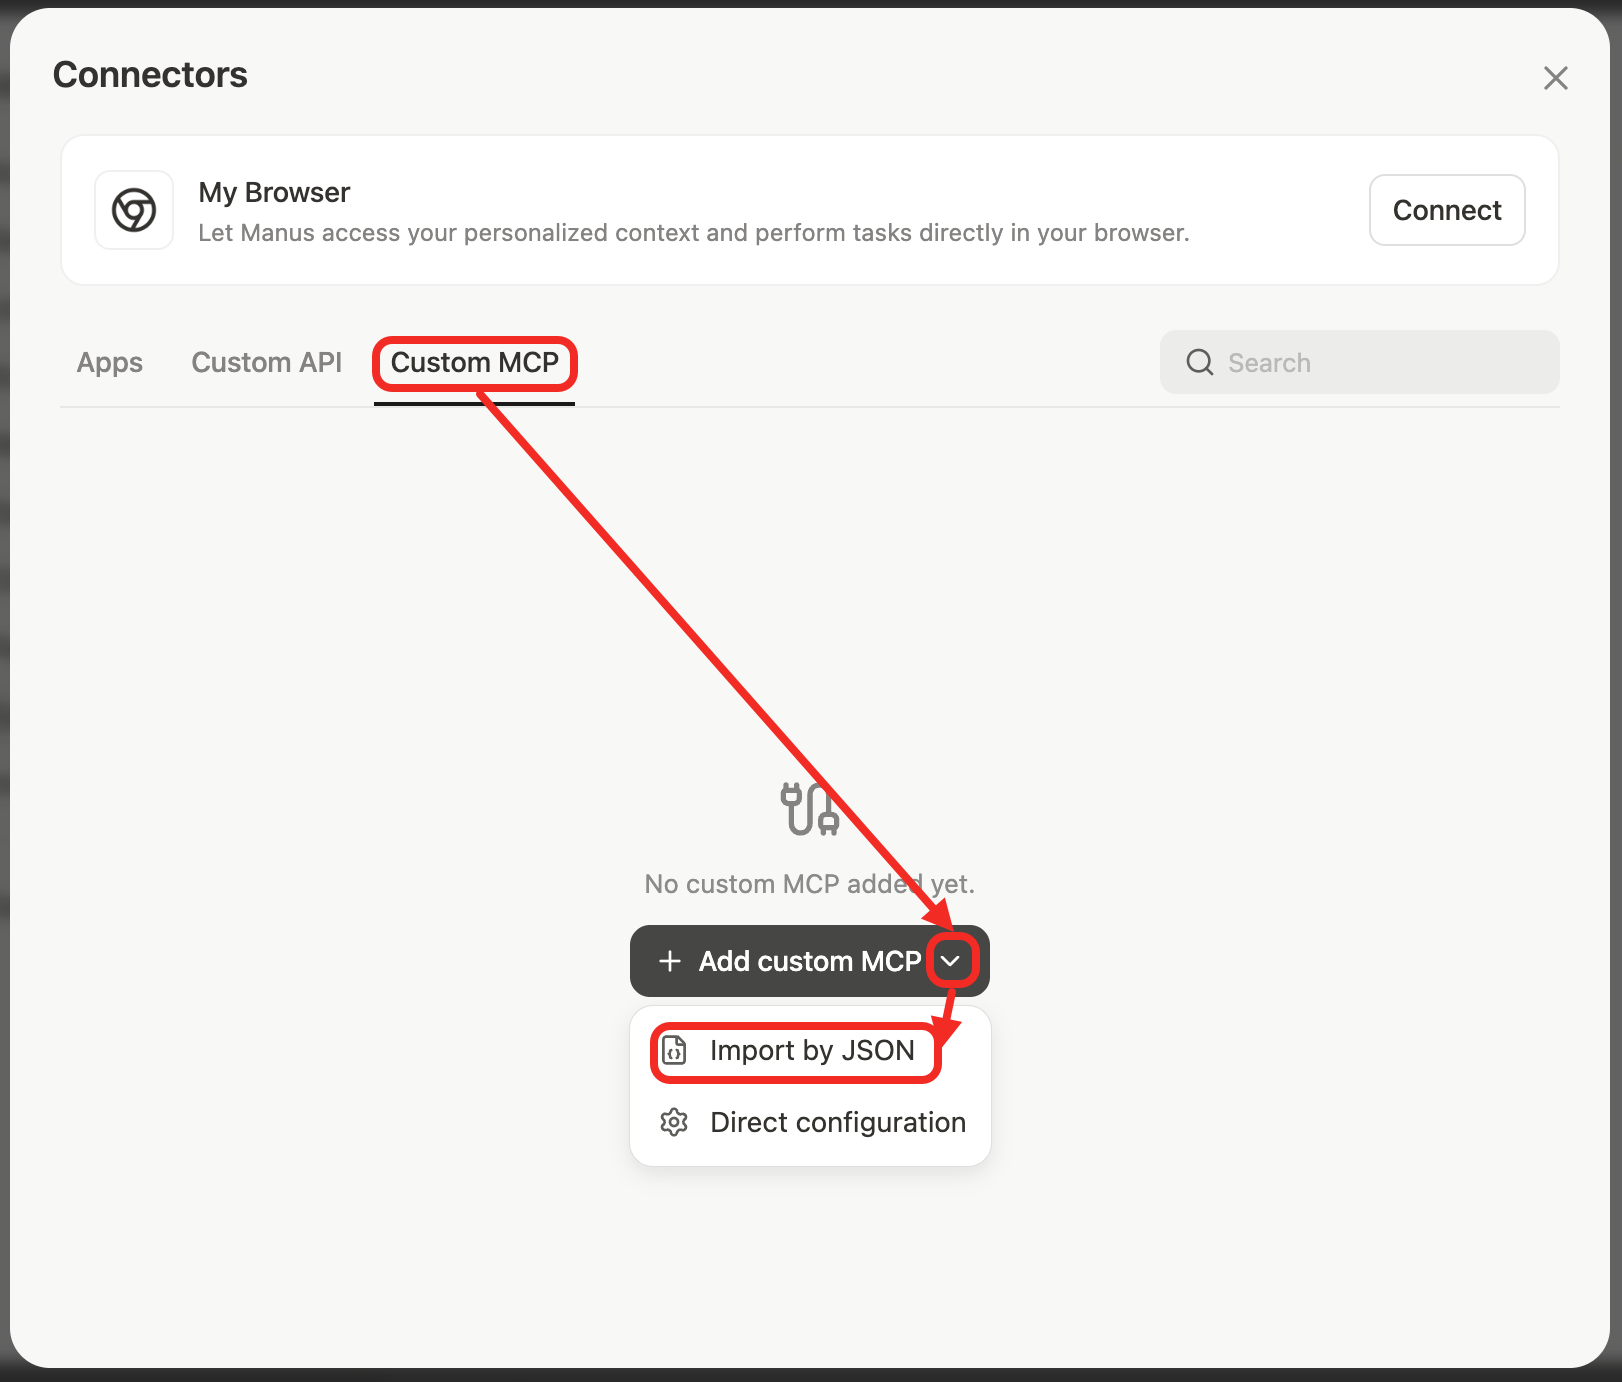The image size is (1622, 1382).
Task: Click the Chrome browser icon beside My Browser
Action: [x=133, y=210]
